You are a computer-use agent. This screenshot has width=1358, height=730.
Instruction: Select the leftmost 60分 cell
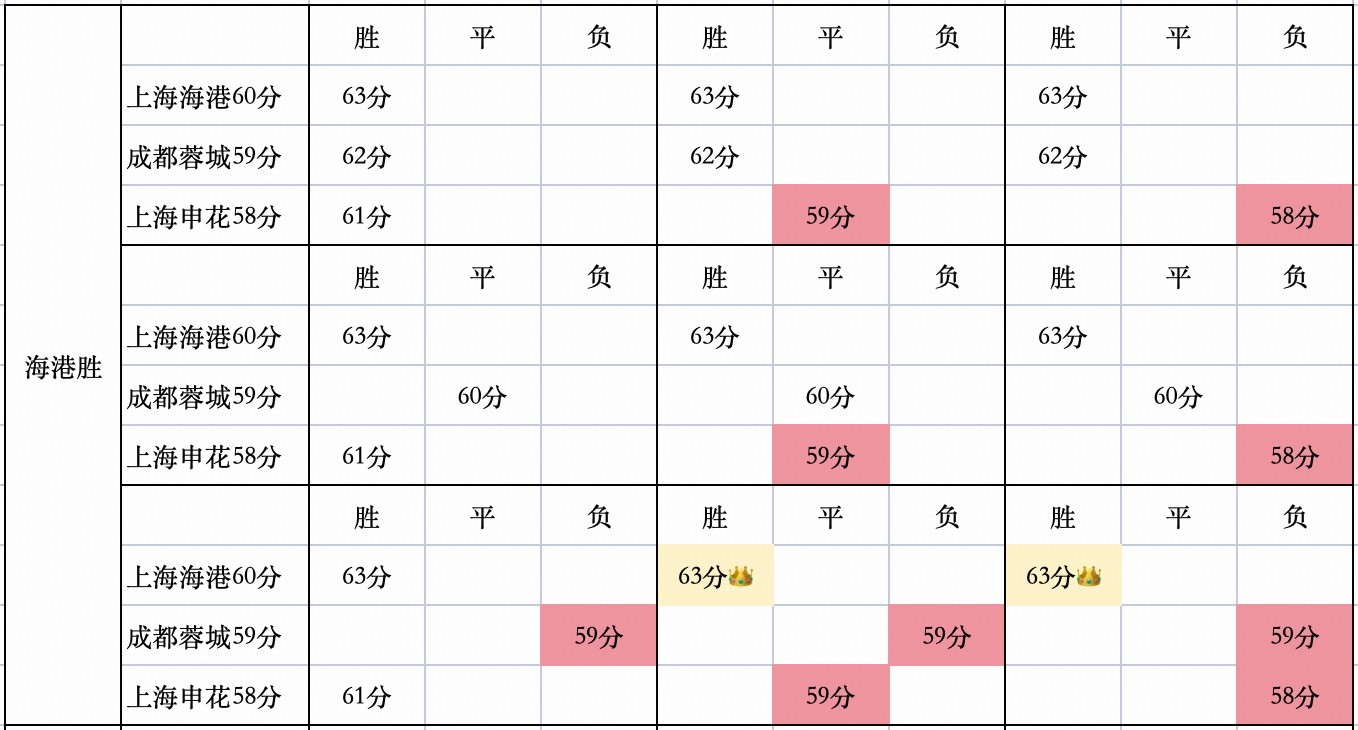[482, 397]
